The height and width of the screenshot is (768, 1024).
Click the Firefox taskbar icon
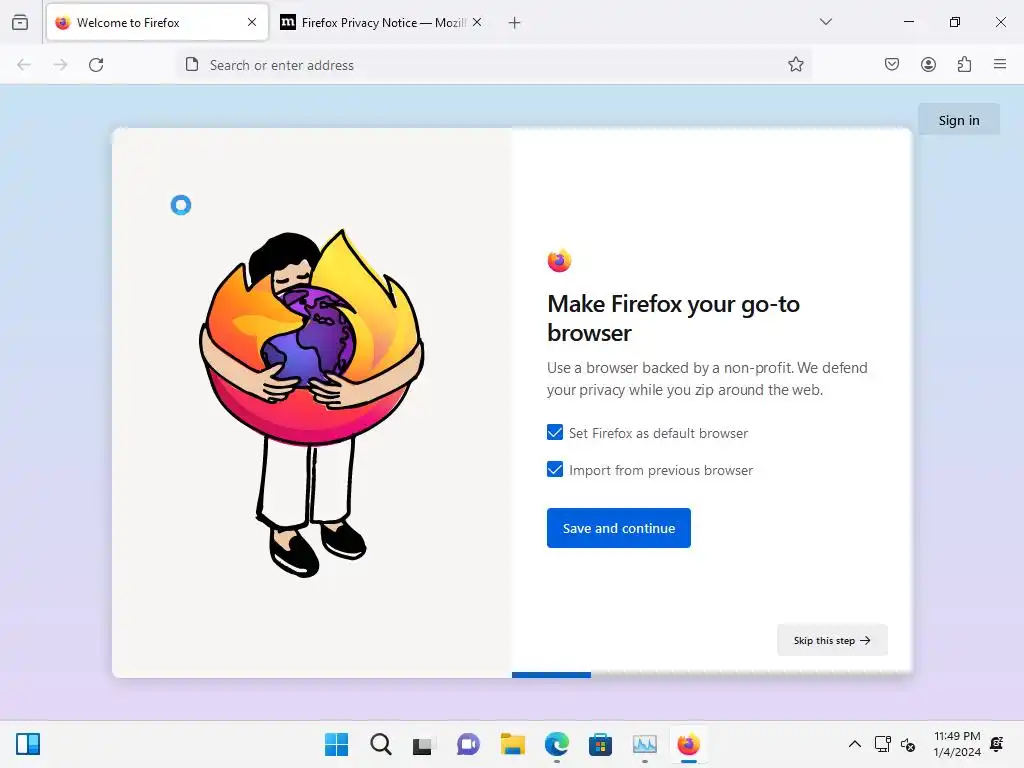pyautogui.click(x=689, y=744)
